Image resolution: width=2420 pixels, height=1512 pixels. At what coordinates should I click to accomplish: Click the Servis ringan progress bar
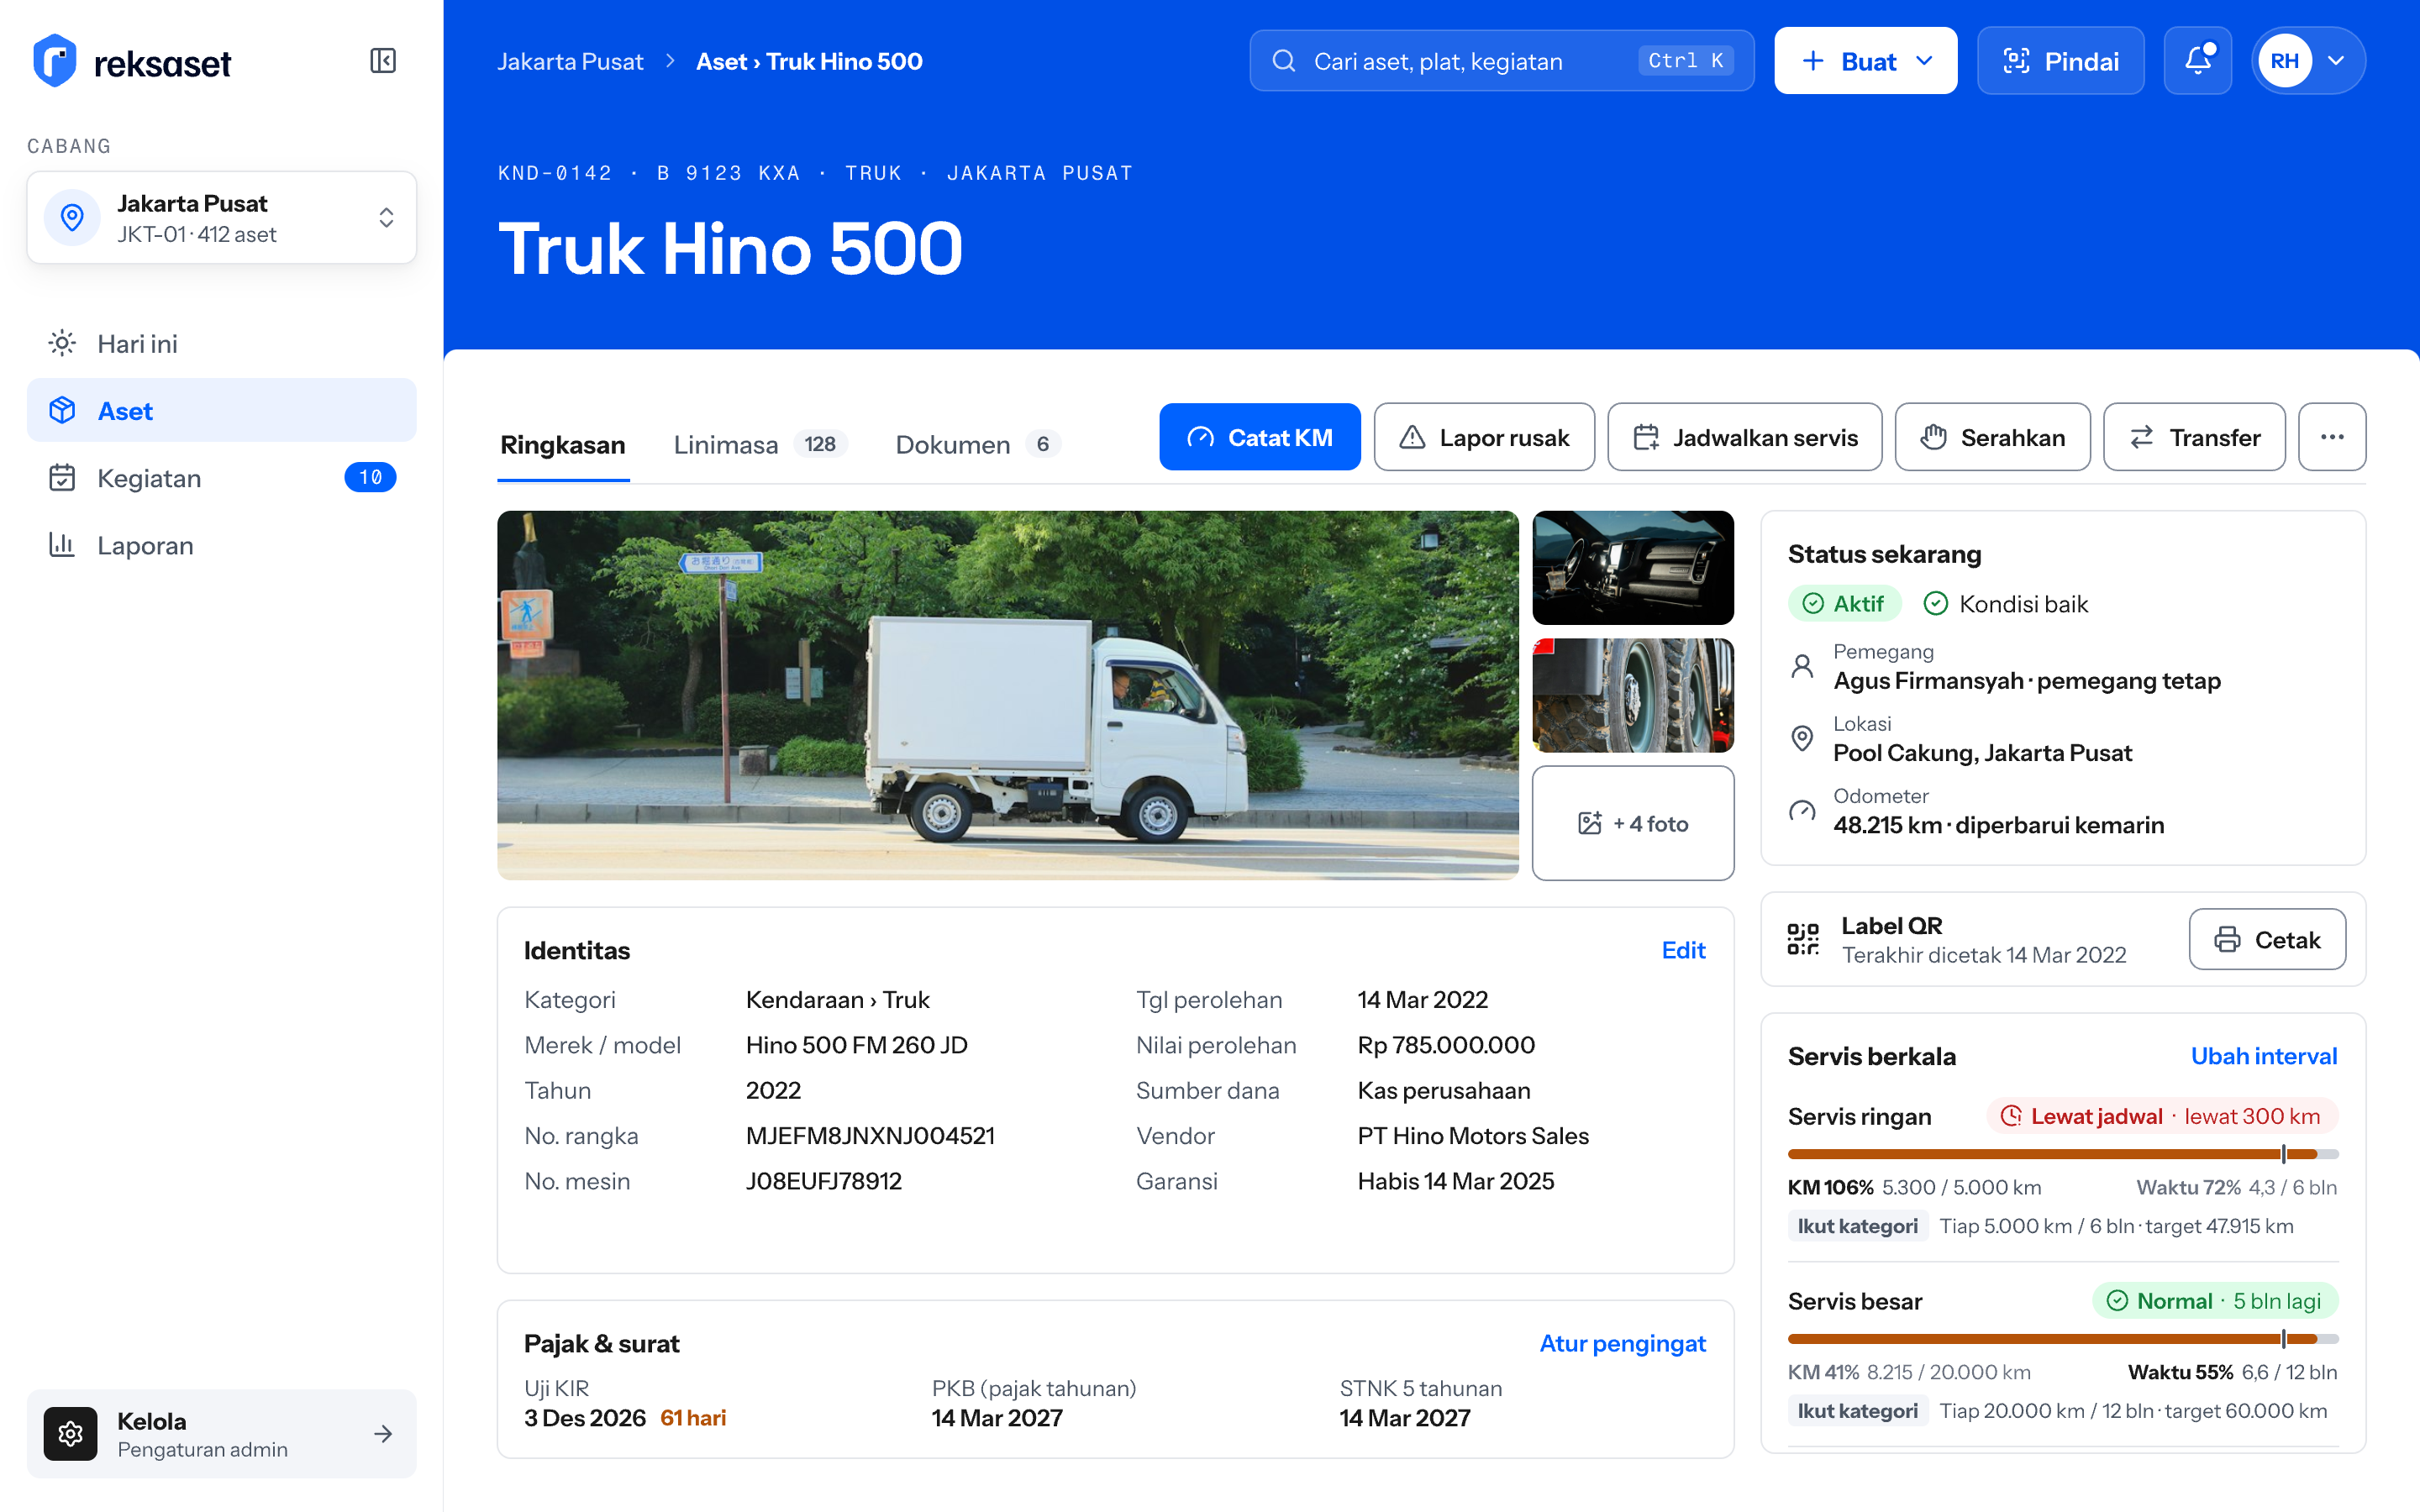click(2062, 1154)
